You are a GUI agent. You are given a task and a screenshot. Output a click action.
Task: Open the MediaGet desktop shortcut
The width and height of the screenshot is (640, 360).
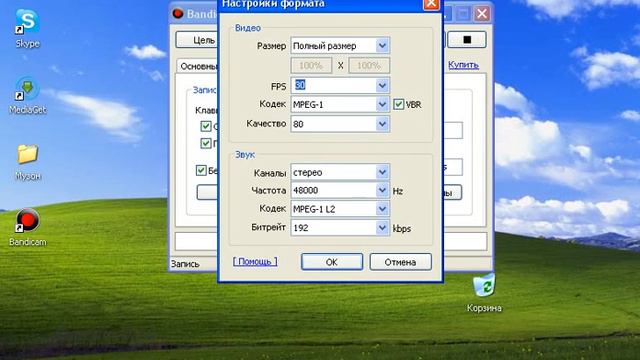pos(27,95)
